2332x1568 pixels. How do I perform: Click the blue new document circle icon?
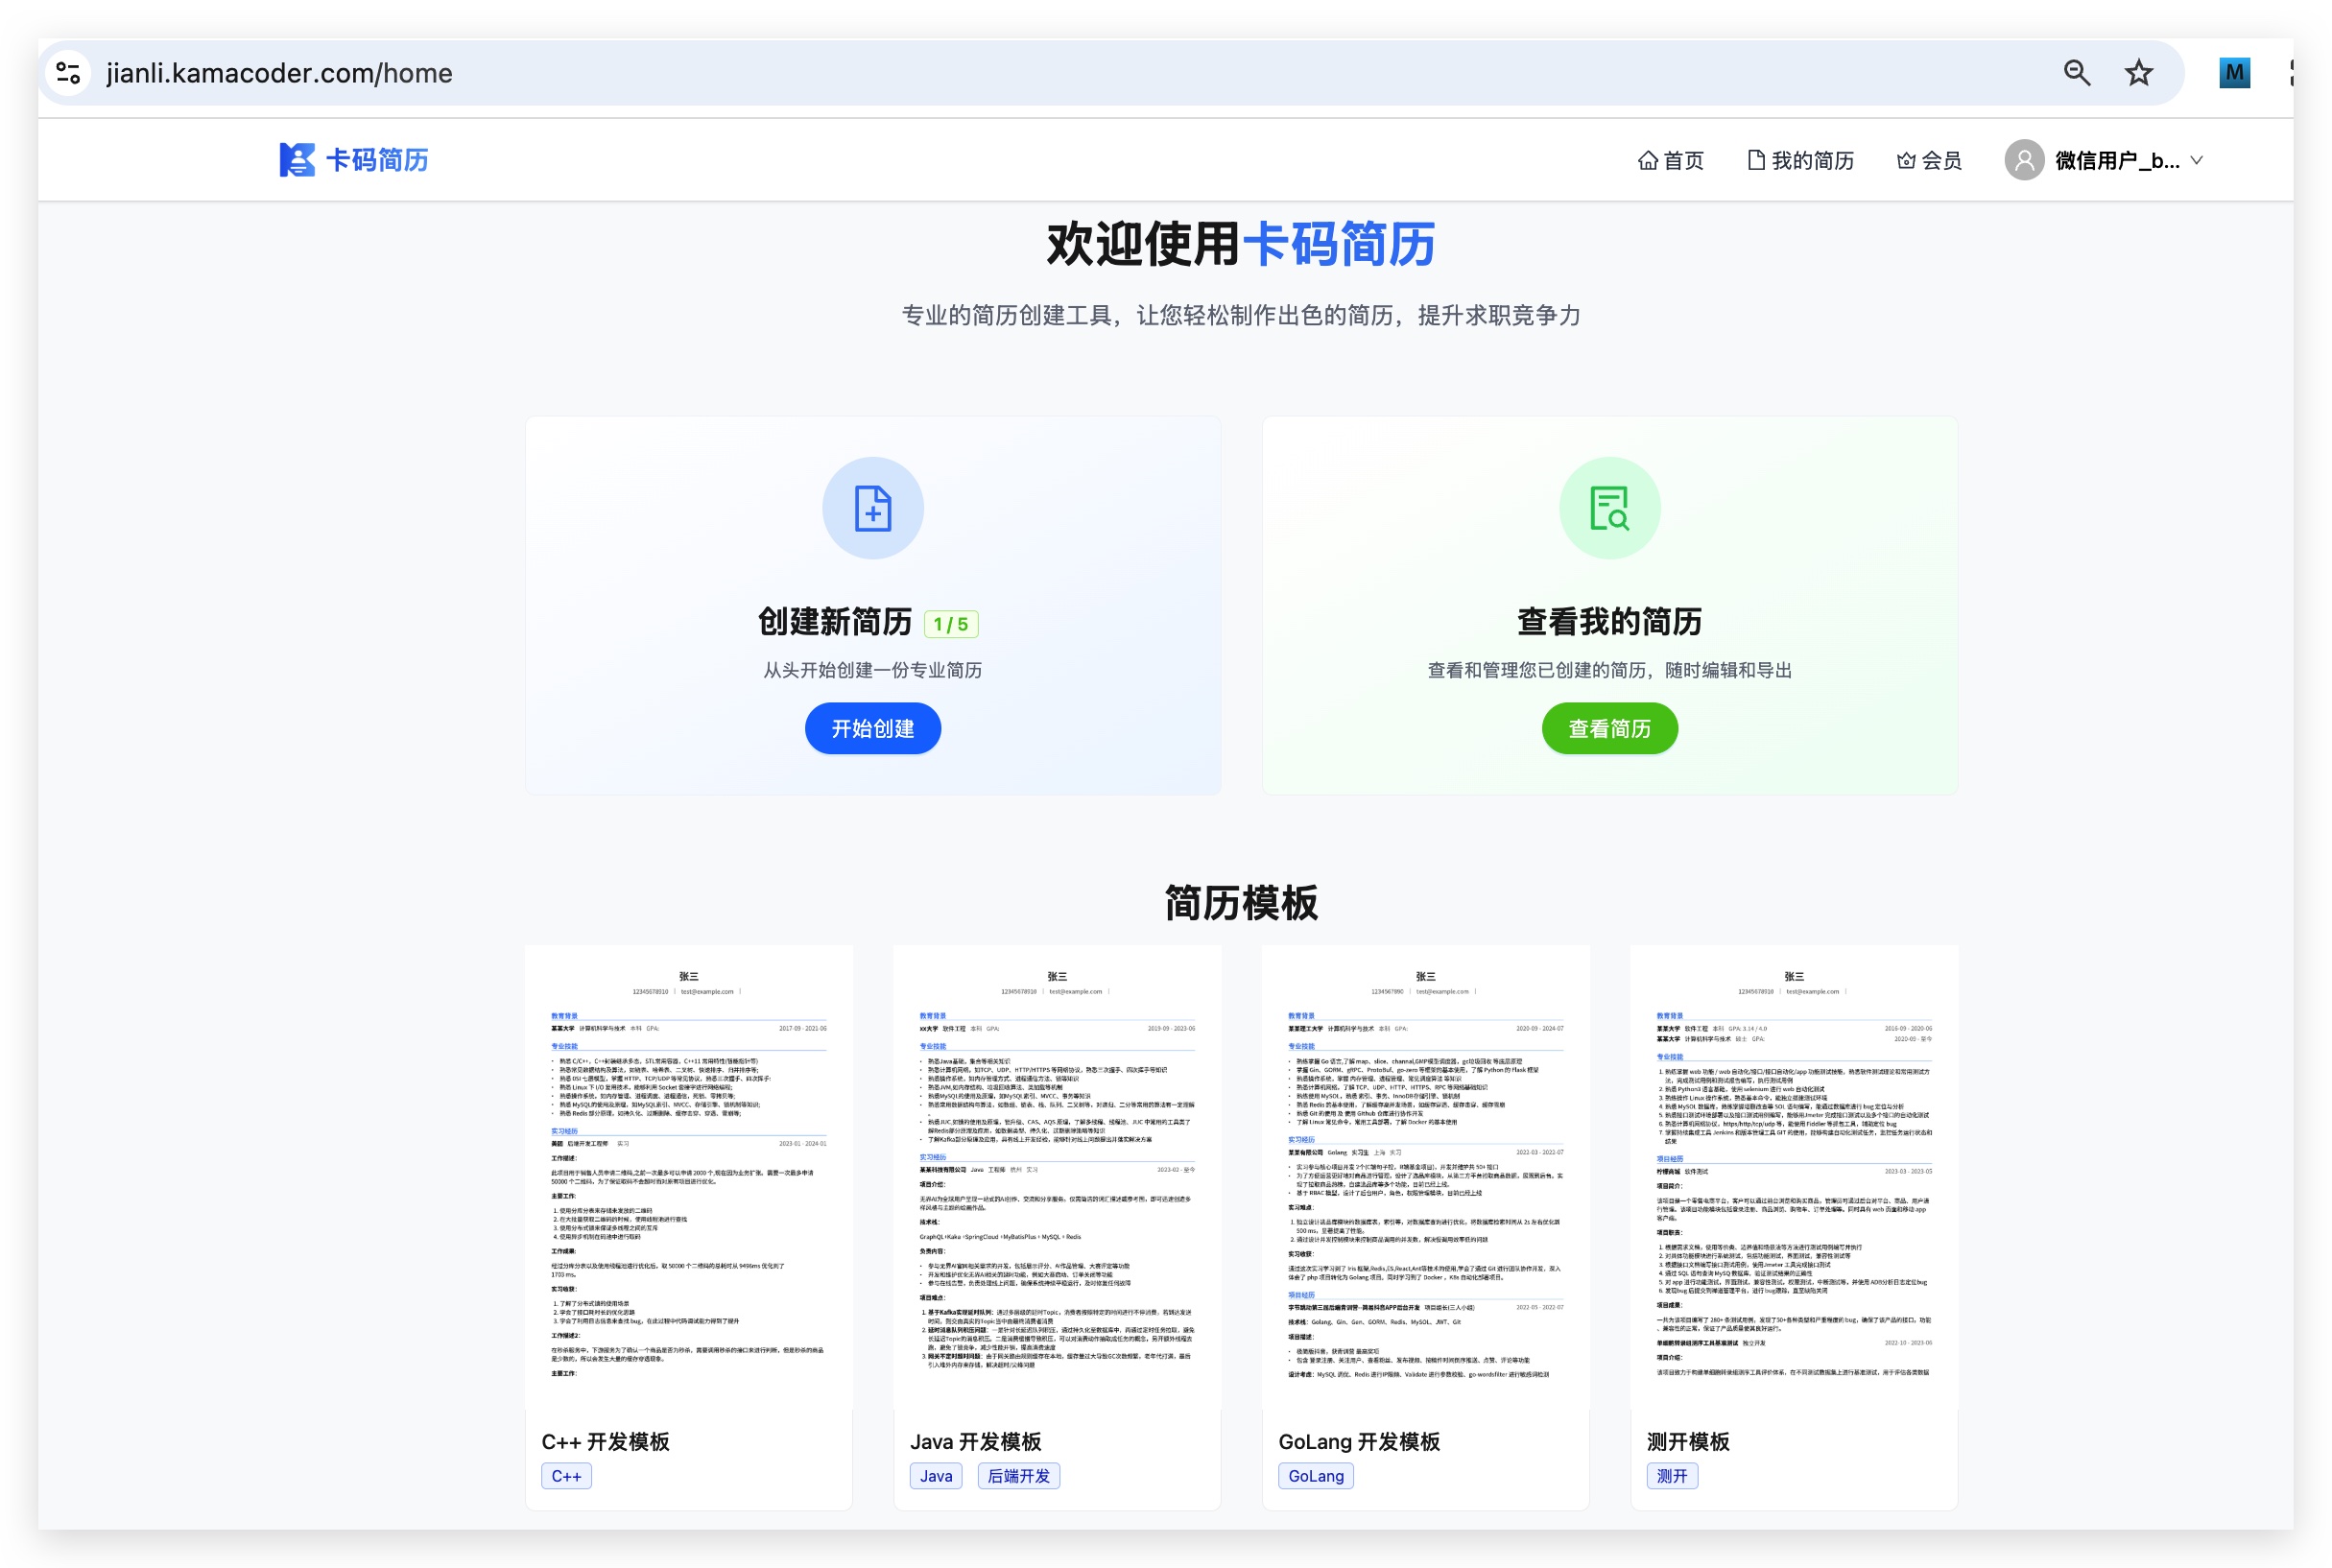(x=872, y=508)
